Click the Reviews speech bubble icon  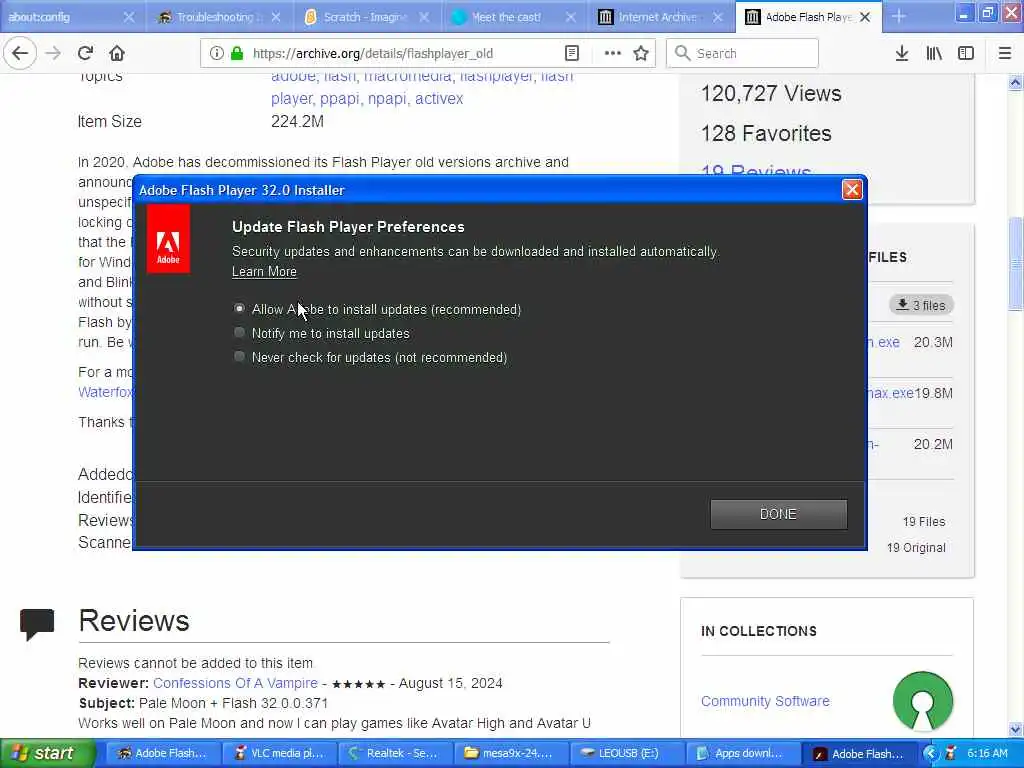click(37, 624)
